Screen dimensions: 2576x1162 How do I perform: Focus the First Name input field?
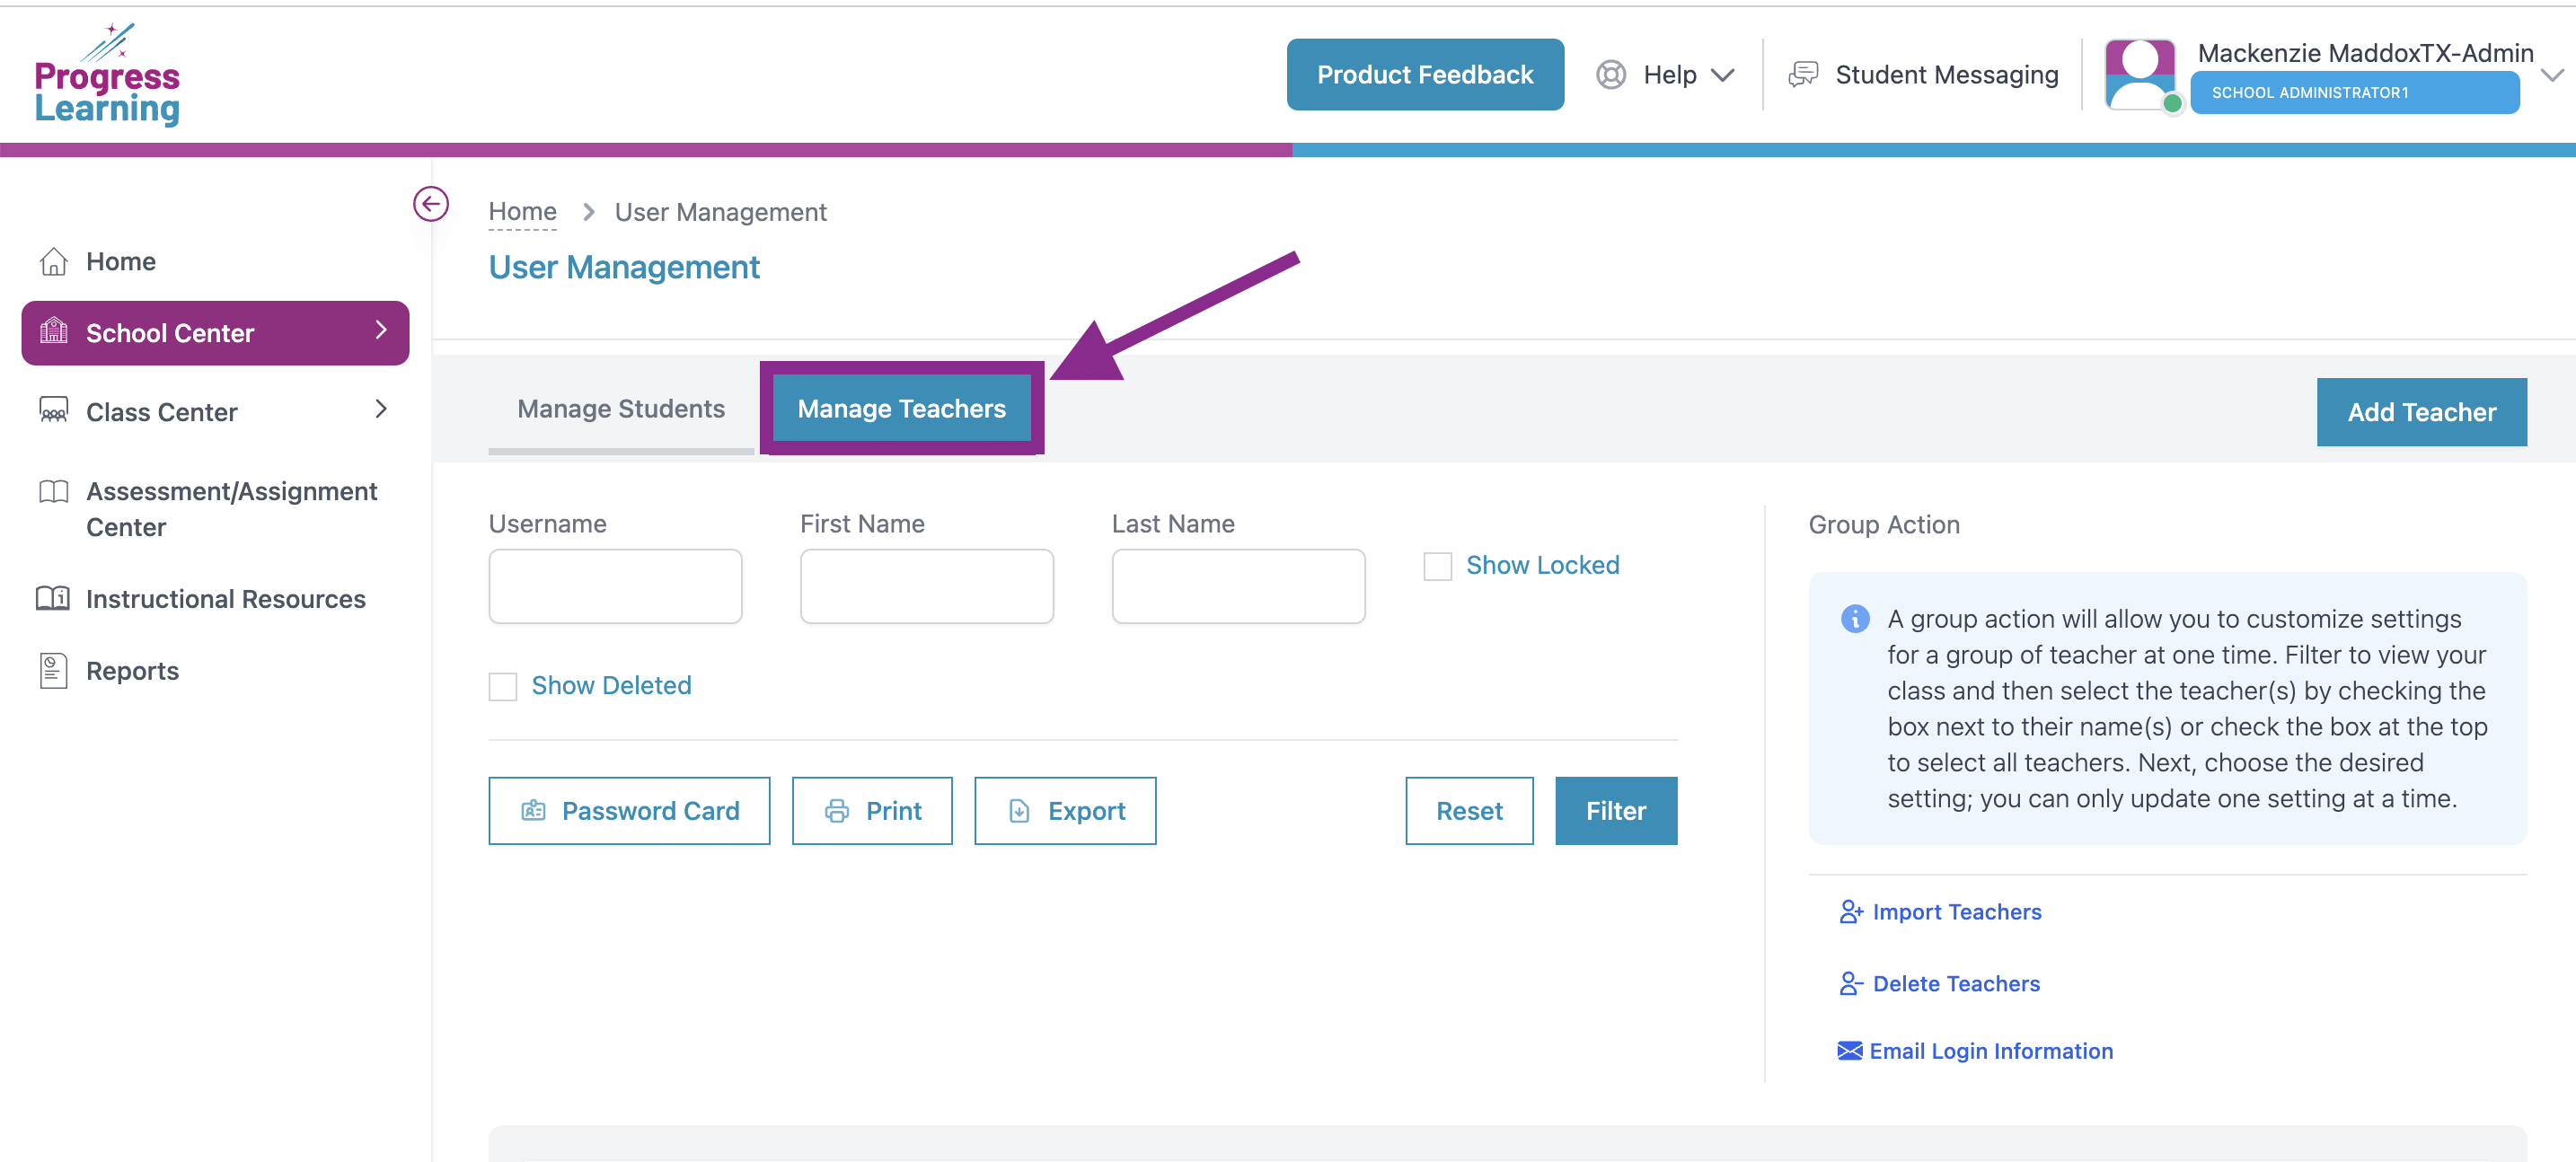point(927,586)
